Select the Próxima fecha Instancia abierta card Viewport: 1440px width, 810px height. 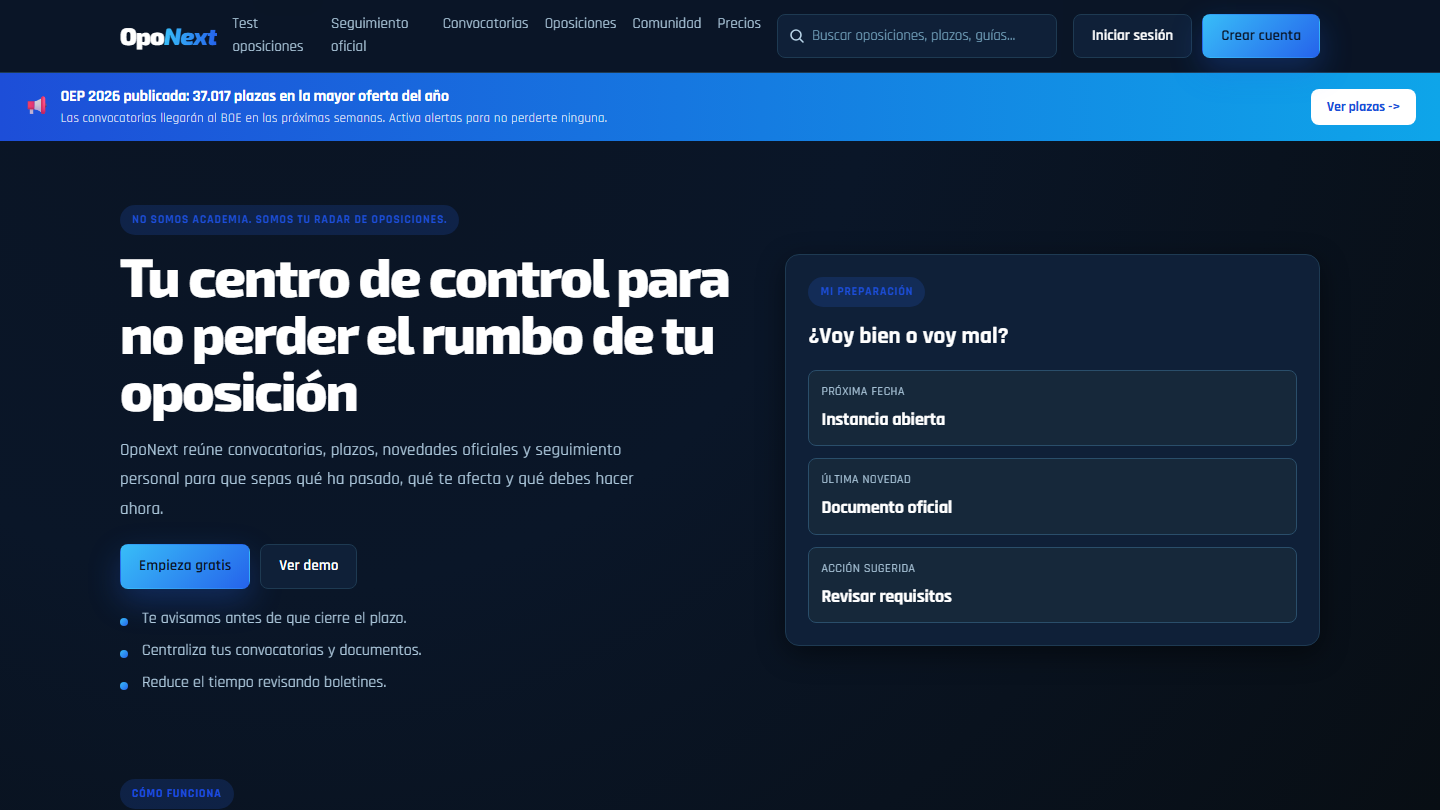1052,408
